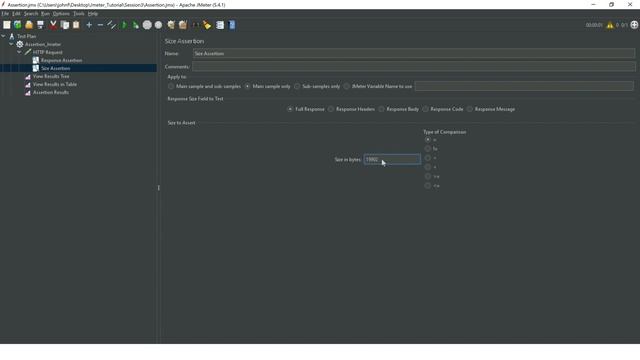Click the Name input field

tap(414, 53)
